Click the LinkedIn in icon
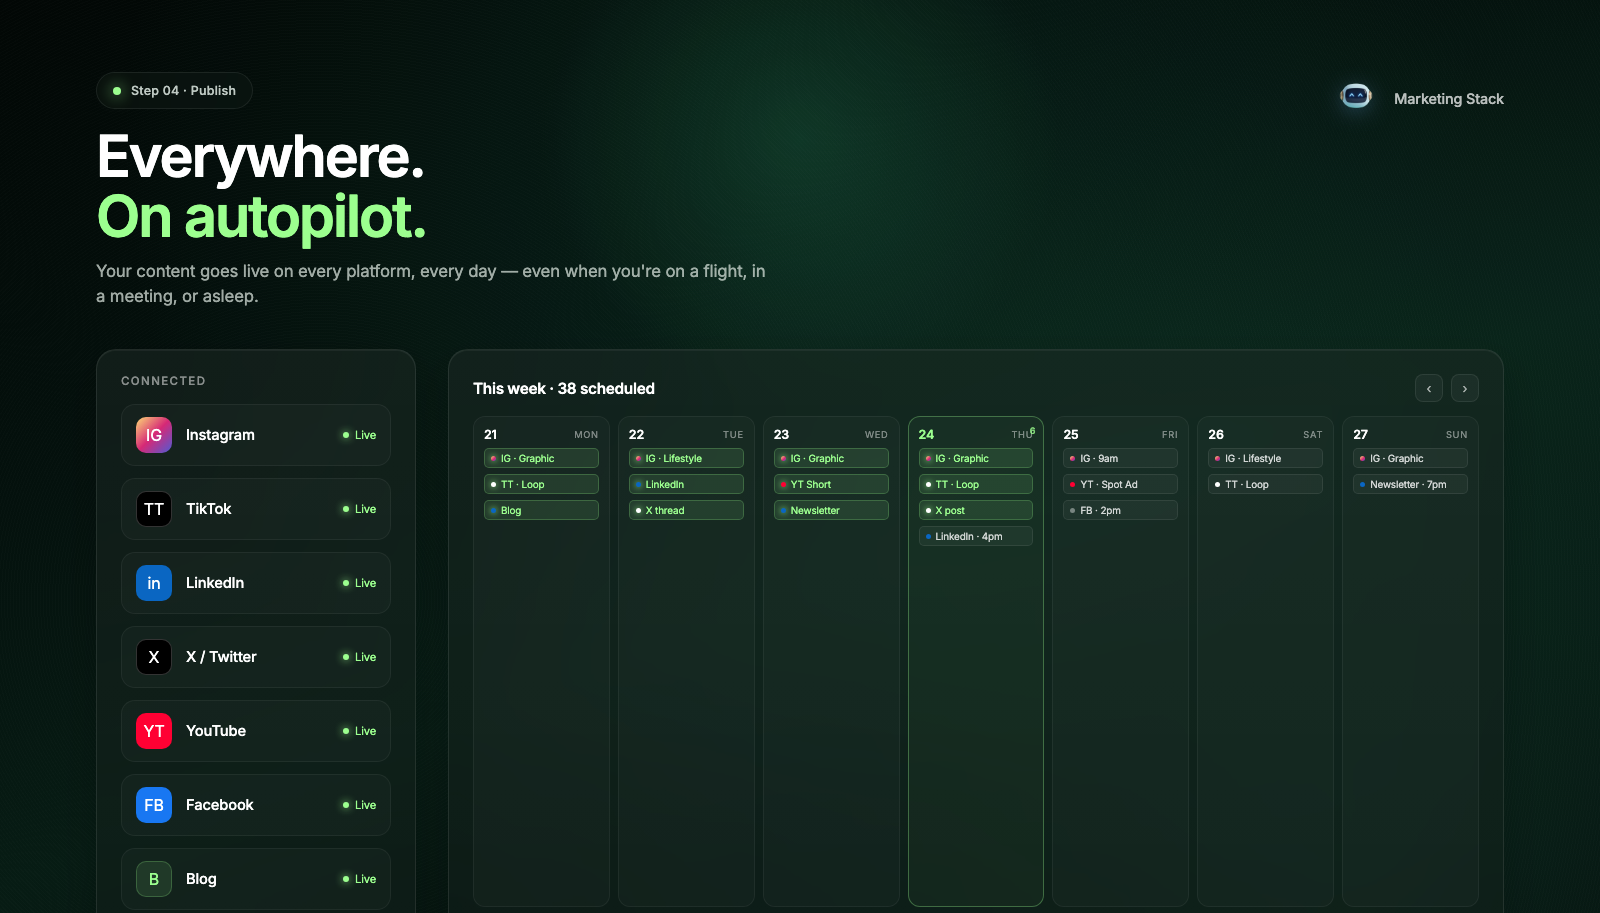Image resolution: width=1600 pixels, height=913 pixels. pyautogui.click(x=154, y=583)
